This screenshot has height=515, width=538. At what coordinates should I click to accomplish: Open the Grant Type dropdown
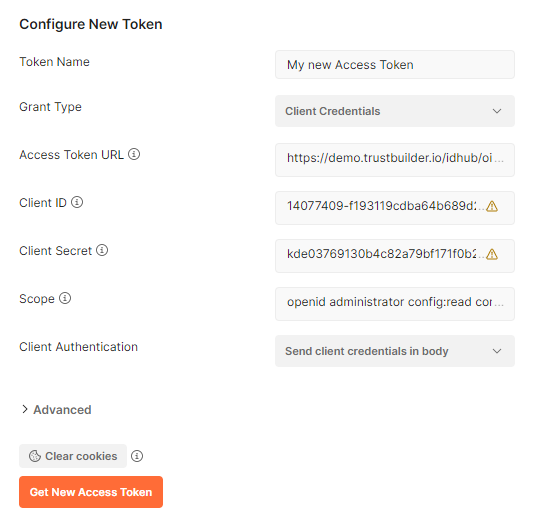click(395, 111)
